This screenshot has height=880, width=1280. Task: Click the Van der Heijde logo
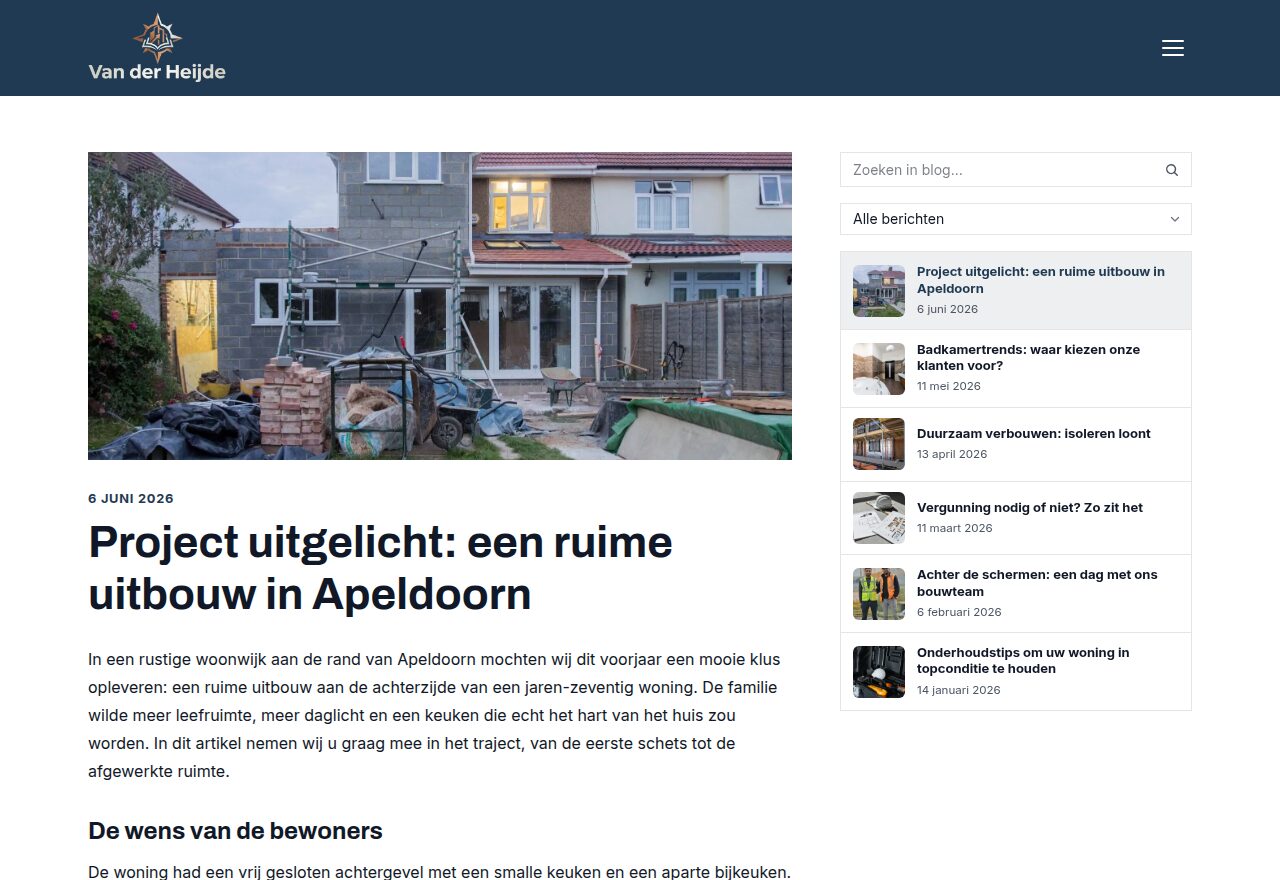click(157, 47)
